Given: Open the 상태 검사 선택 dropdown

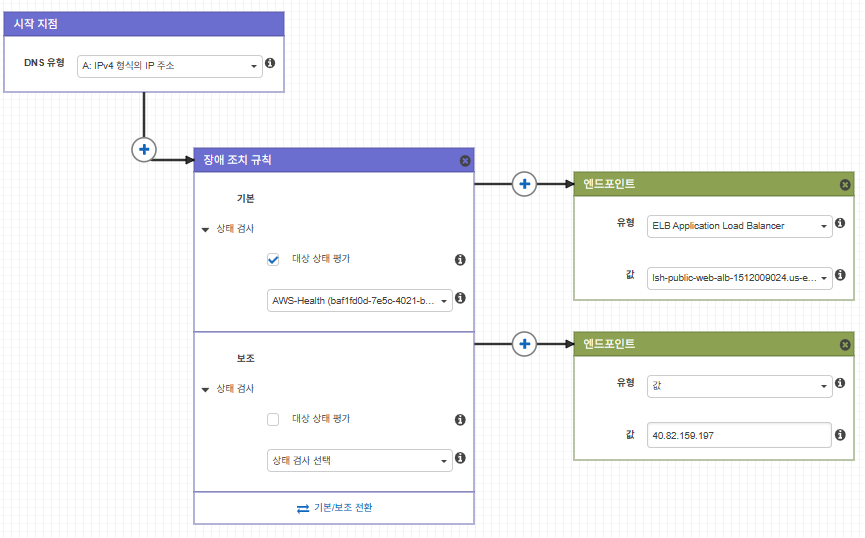Looking at the screenshot, I should click(x=360, y=461).
